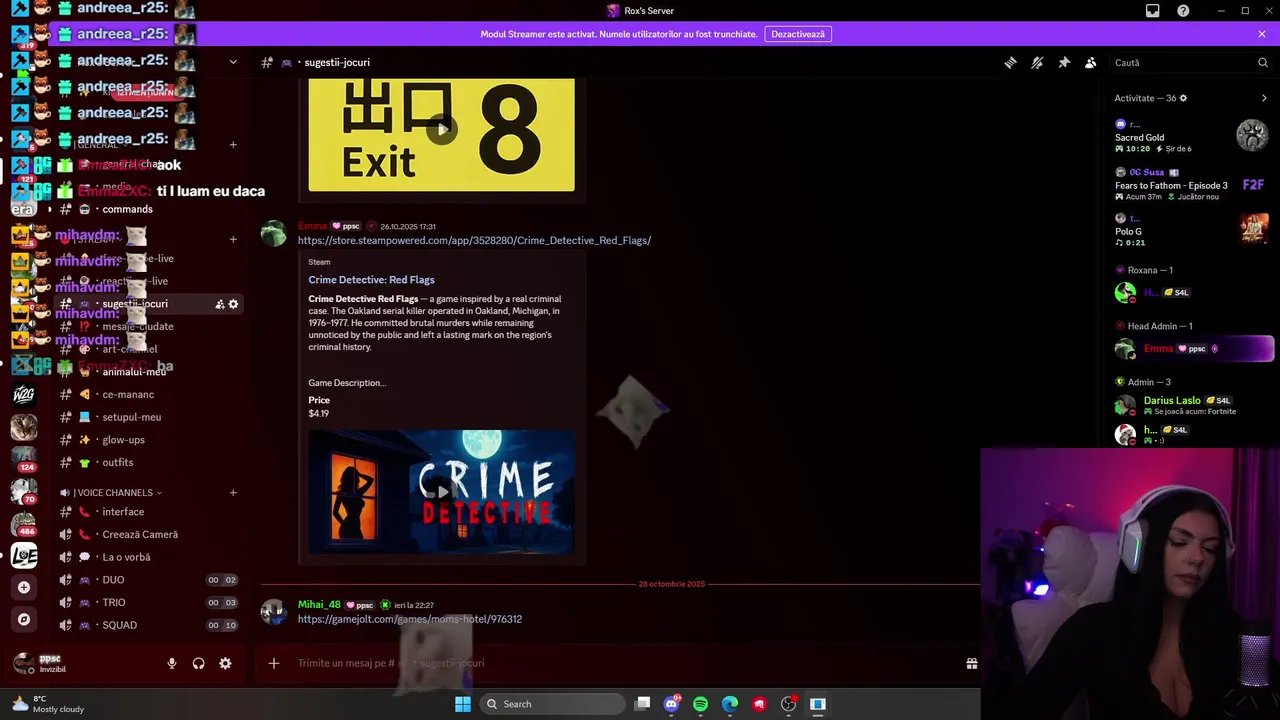1280x720 pixels.
Task: Join La o vorbă voice channel
Action: (126, 557)
